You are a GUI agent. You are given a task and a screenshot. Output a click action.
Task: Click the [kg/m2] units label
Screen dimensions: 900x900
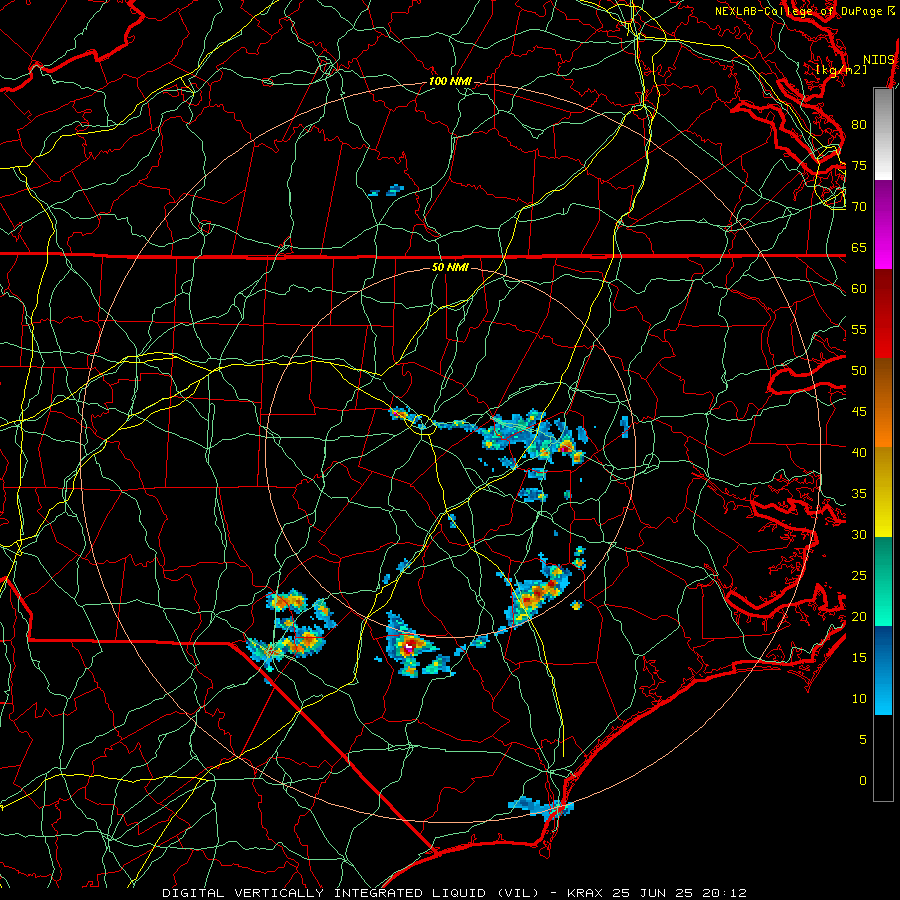841,70
